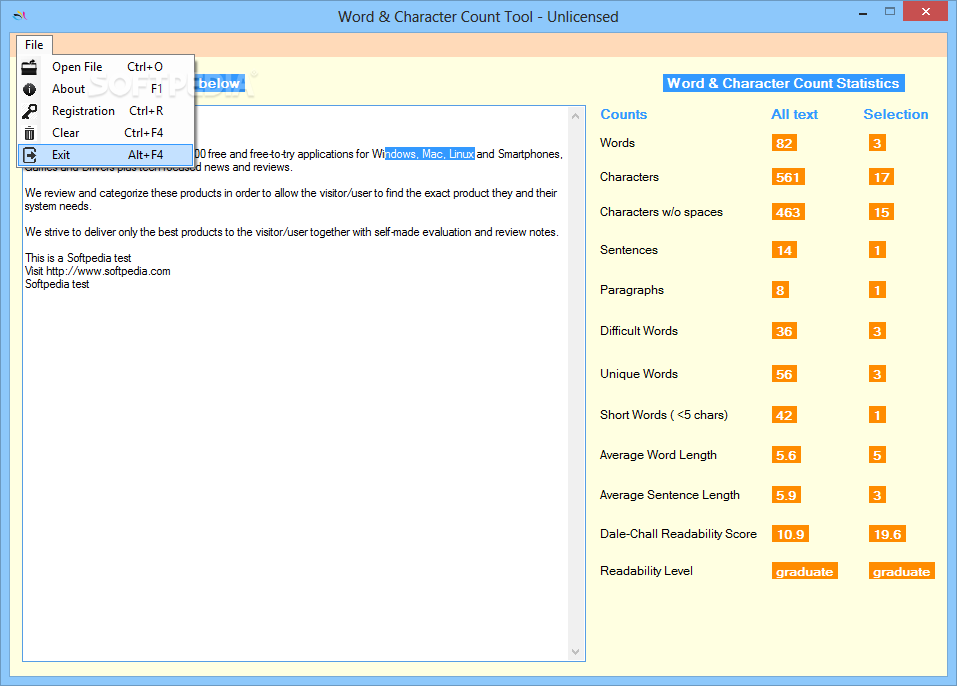This screenshot has height=686, width=957.
Task: Click the selection Readability Level graduate
Action: coord(901,571)
